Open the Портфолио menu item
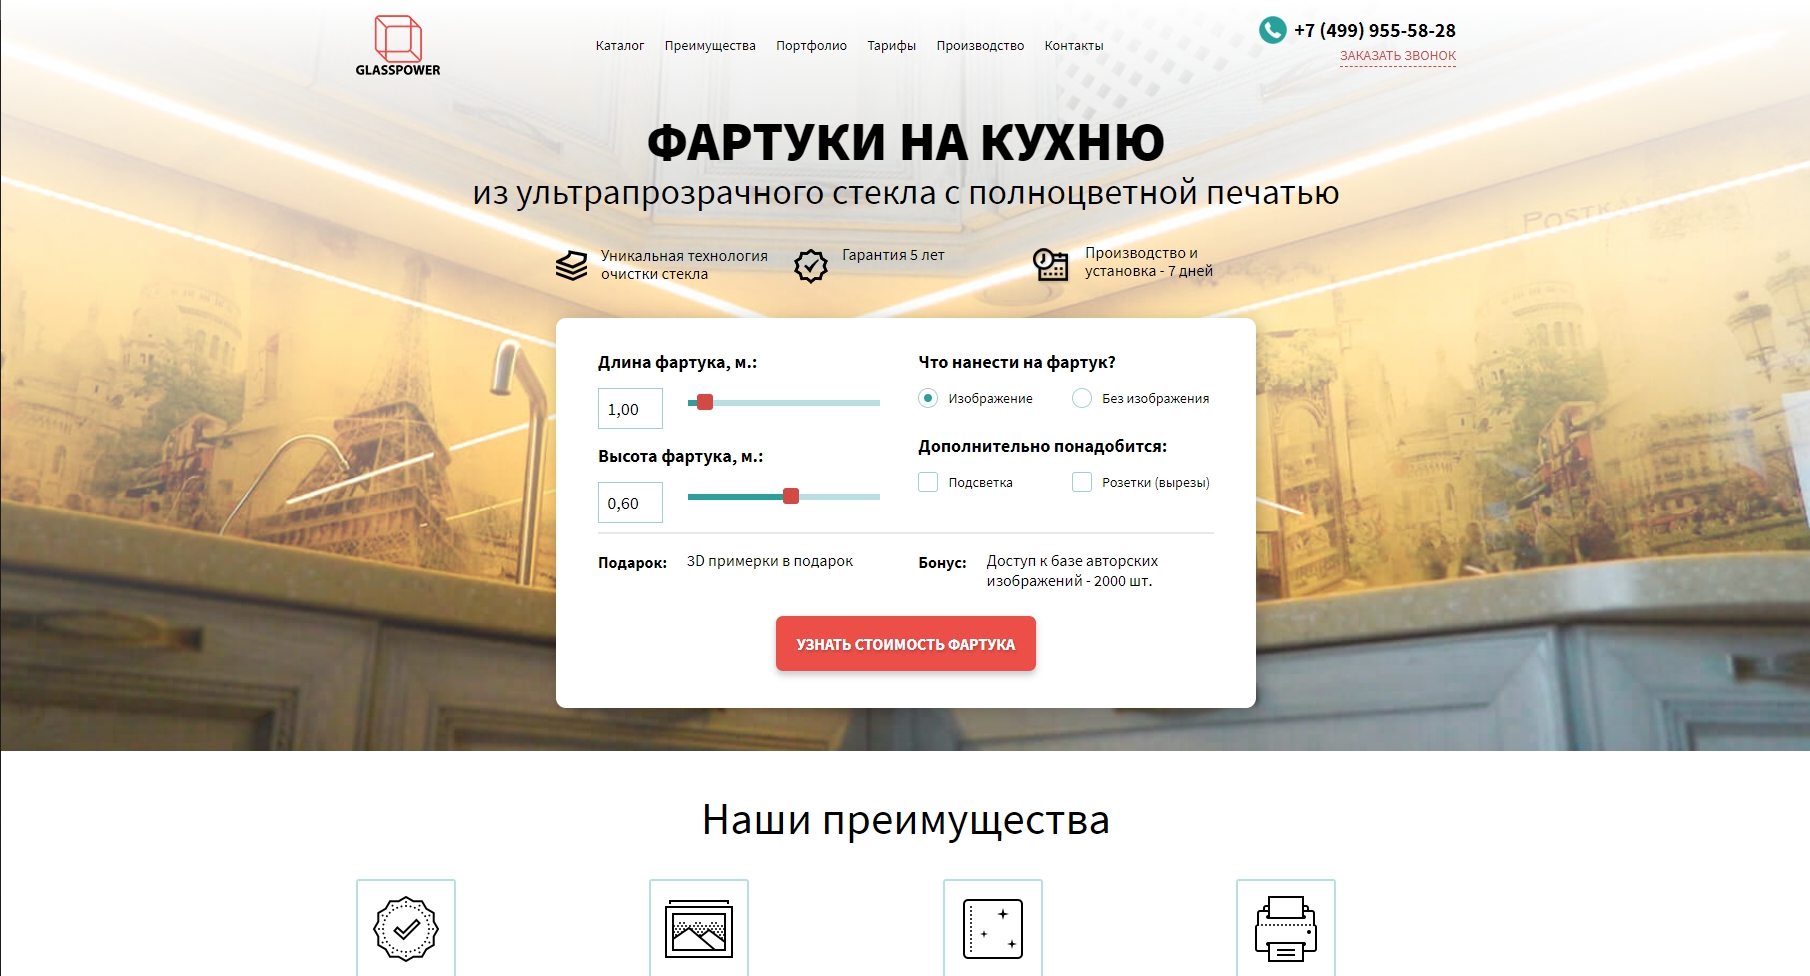1810x976 pixels. point(811,46)
